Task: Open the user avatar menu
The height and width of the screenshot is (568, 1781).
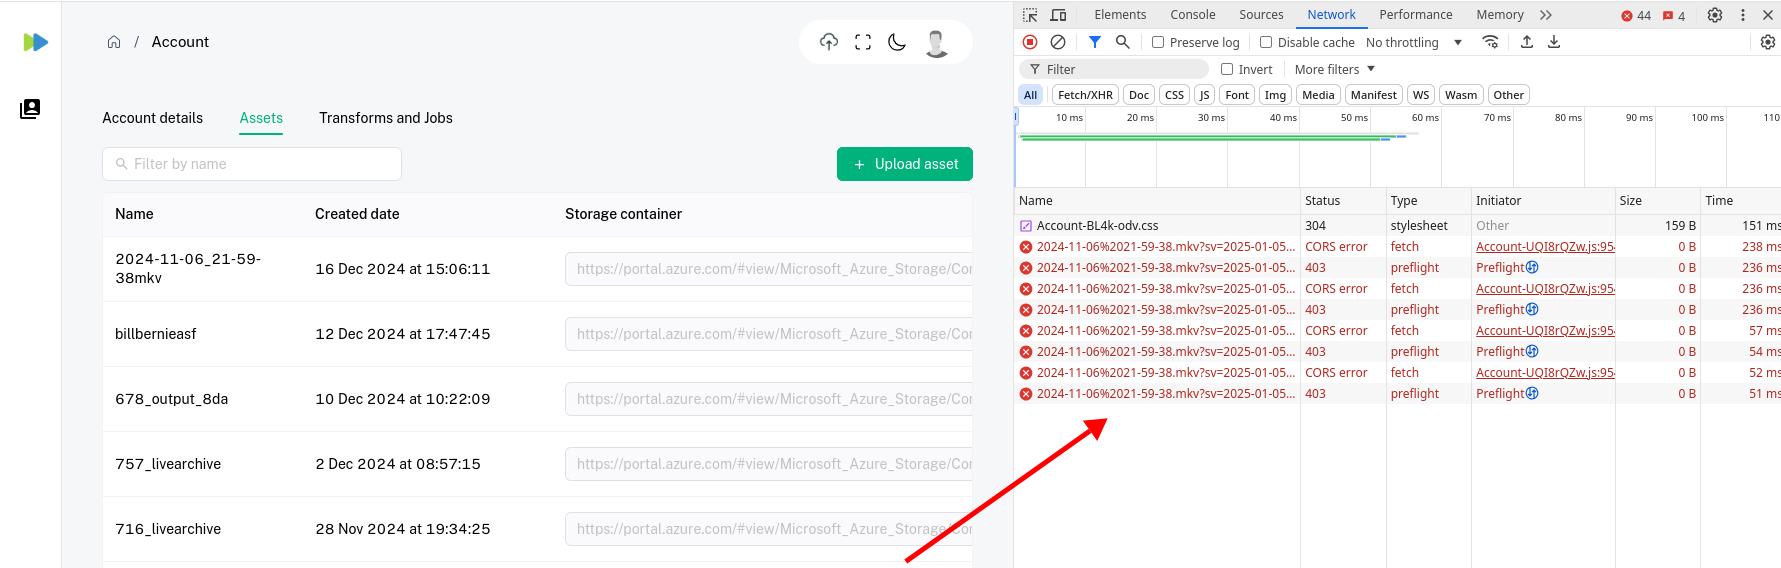Action: click(936, 43)
